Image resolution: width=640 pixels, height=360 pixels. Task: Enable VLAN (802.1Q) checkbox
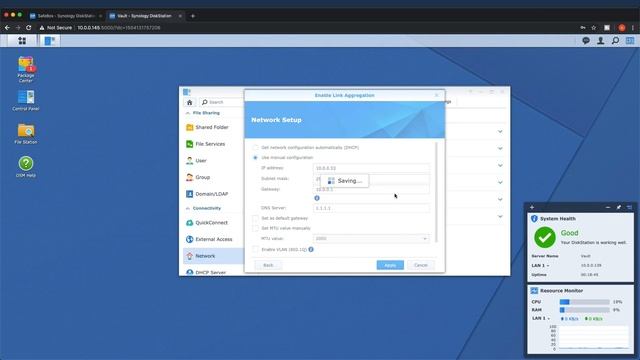[256, 249]
